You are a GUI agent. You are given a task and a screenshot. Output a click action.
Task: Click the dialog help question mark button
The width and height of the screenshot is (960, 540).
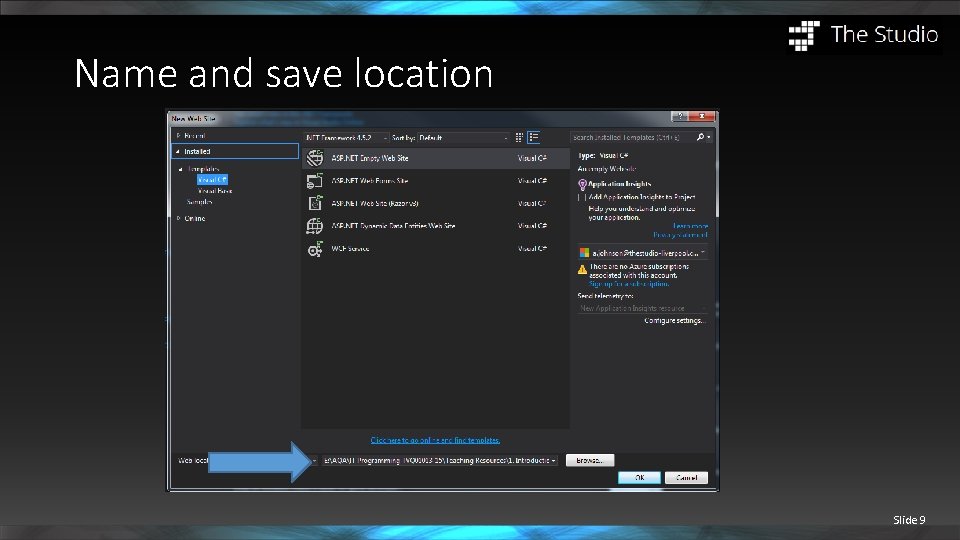coord(680,116)
